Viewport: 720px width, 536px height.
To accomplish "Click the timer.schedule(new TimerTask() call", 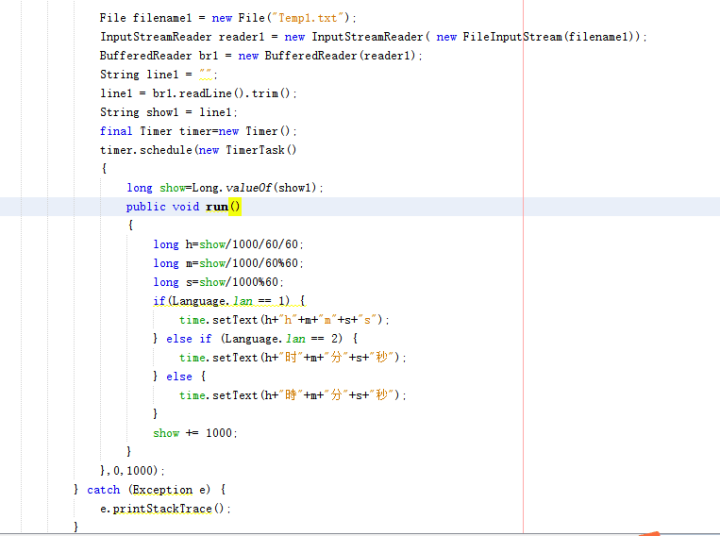I will pyautogui.click(x=198, y=150).
